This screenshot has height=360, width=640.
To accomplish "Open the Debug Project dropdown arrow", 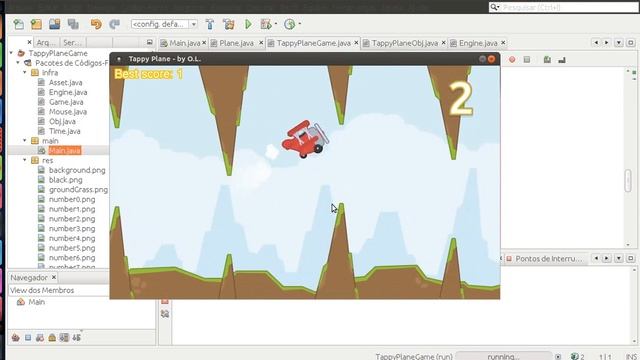I will [276, 24].
